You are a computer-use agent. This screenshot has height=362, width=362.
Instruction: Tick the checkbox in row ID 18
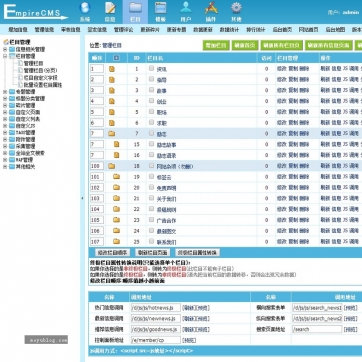151,166
